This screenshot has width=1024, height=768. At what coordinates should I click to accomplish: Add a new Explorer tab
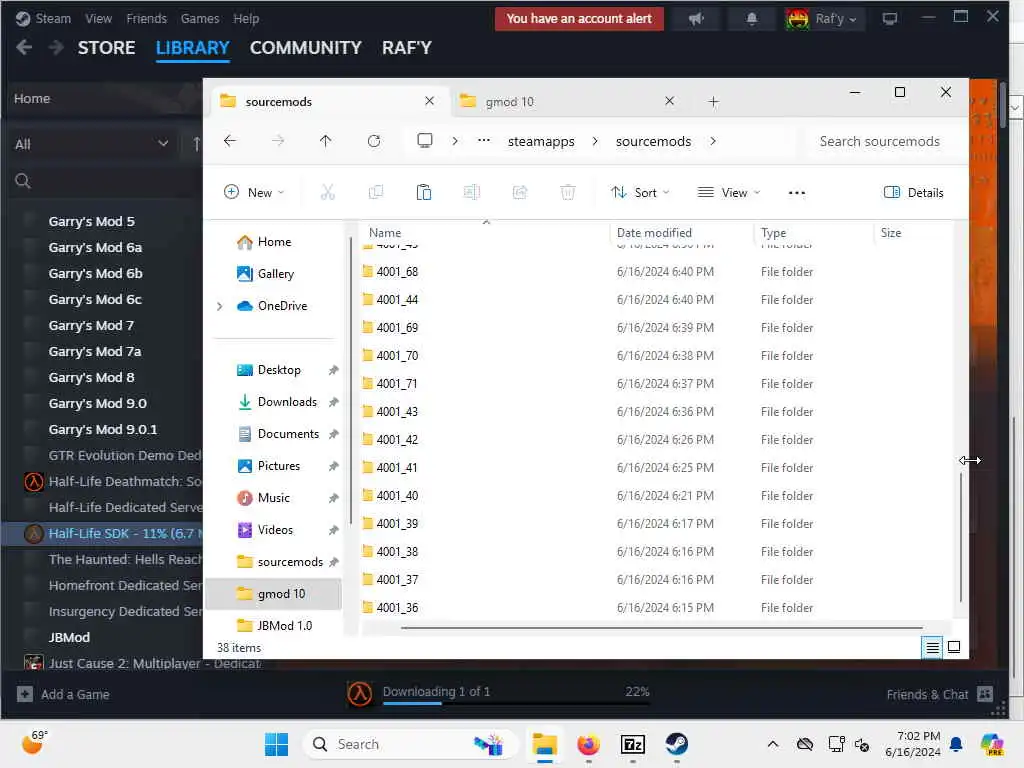pos(713,102)
